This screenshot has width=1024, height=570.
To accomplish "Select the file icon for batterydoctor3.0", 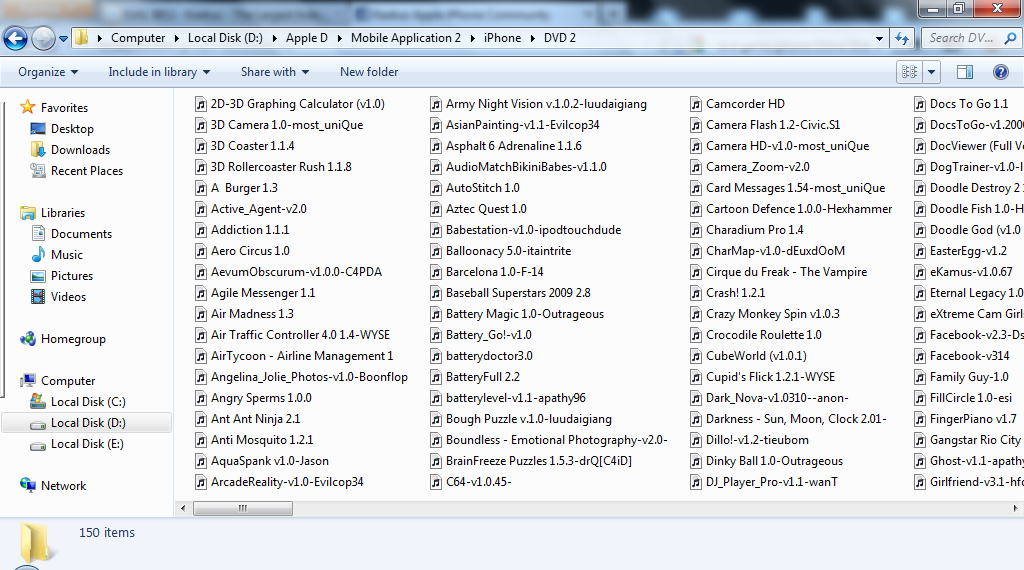I will pos(436,356).
